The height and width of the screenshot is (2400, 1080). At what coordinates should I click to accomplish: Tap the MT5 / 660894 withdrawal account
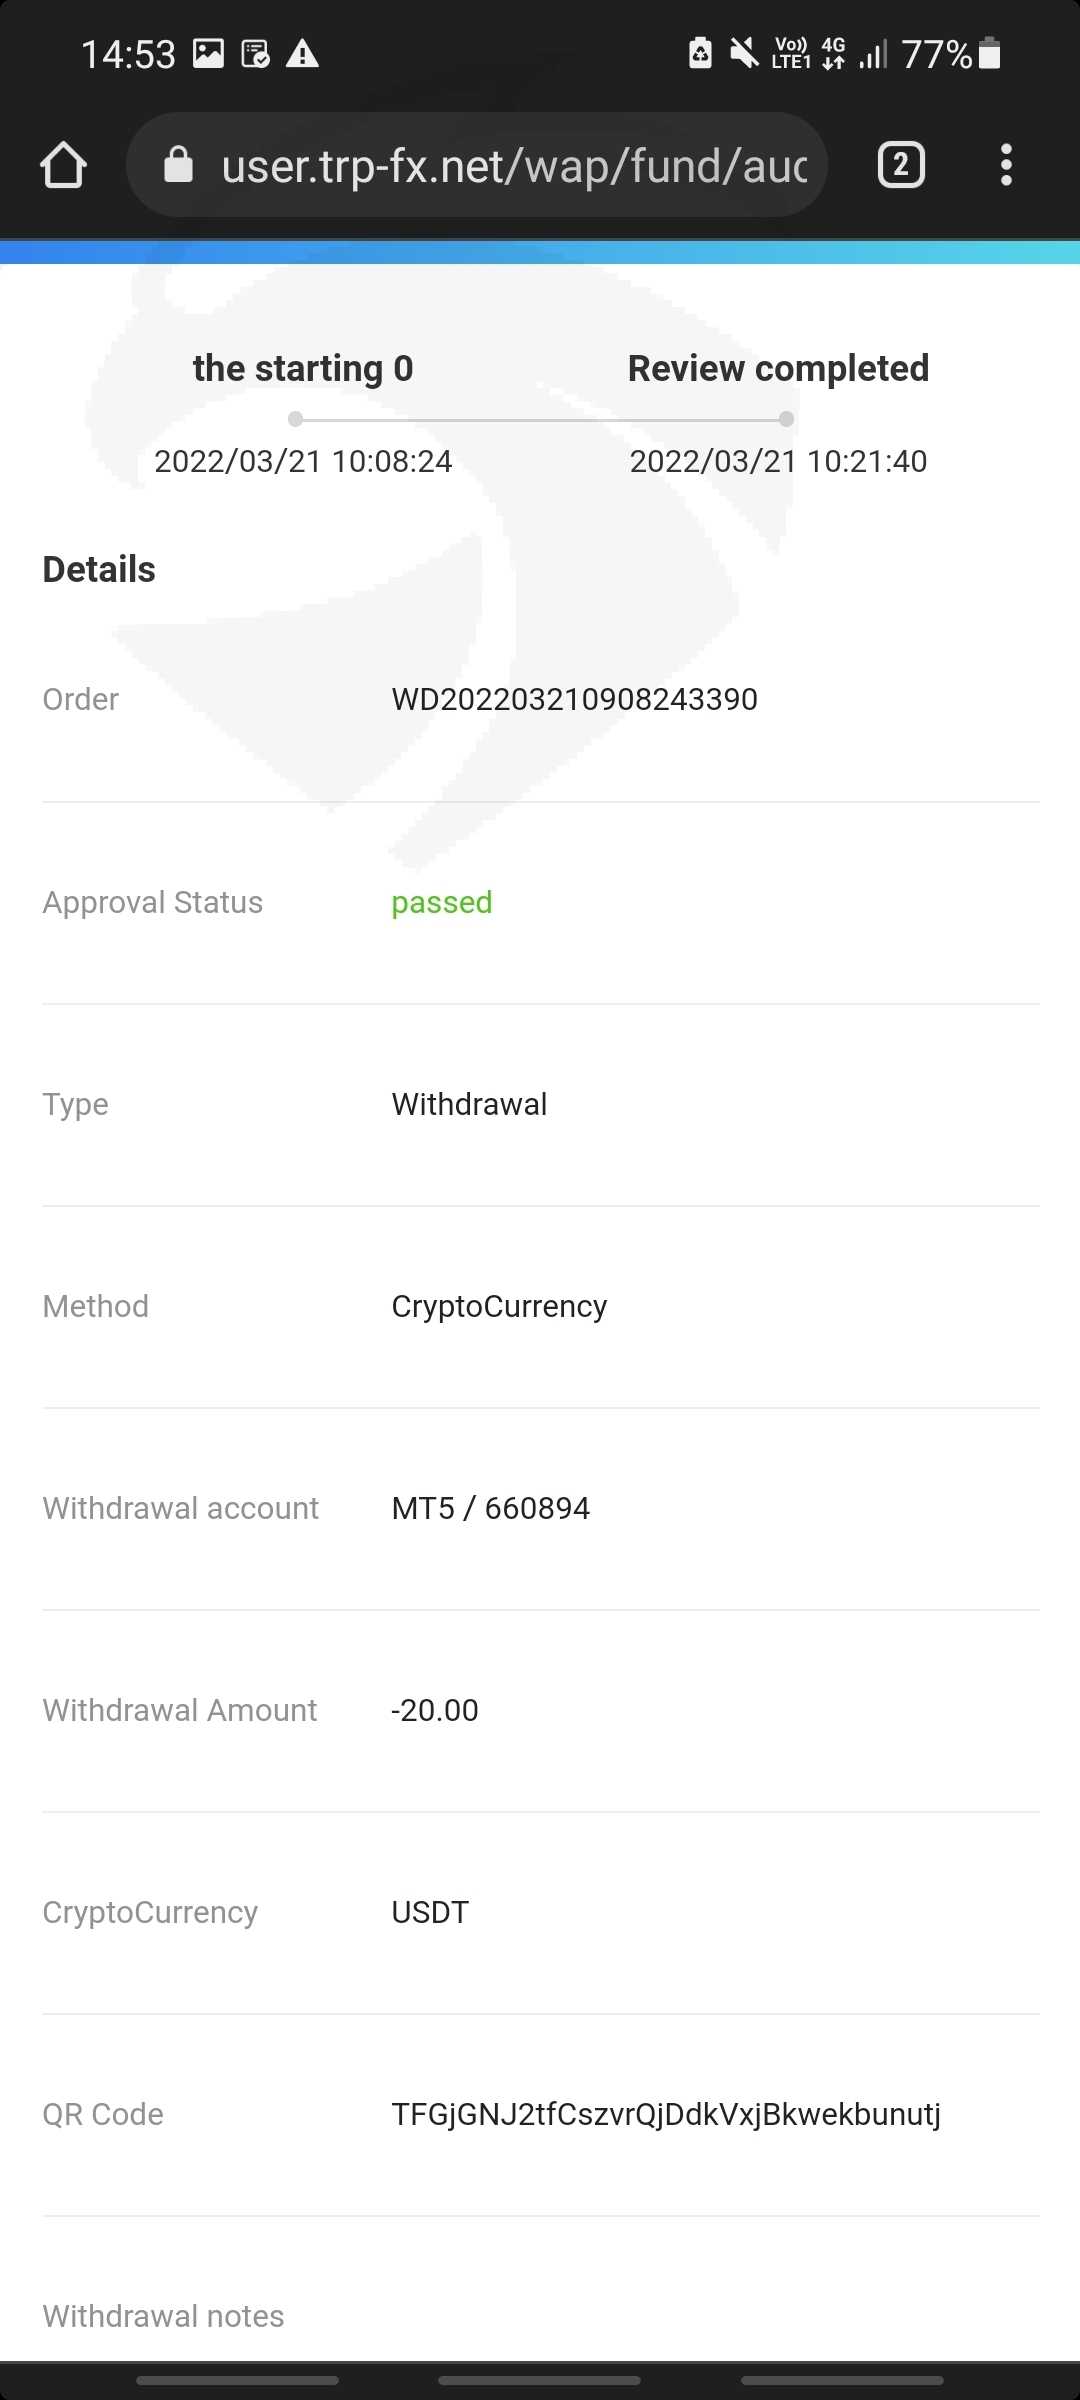click(x=490, y=1508)
